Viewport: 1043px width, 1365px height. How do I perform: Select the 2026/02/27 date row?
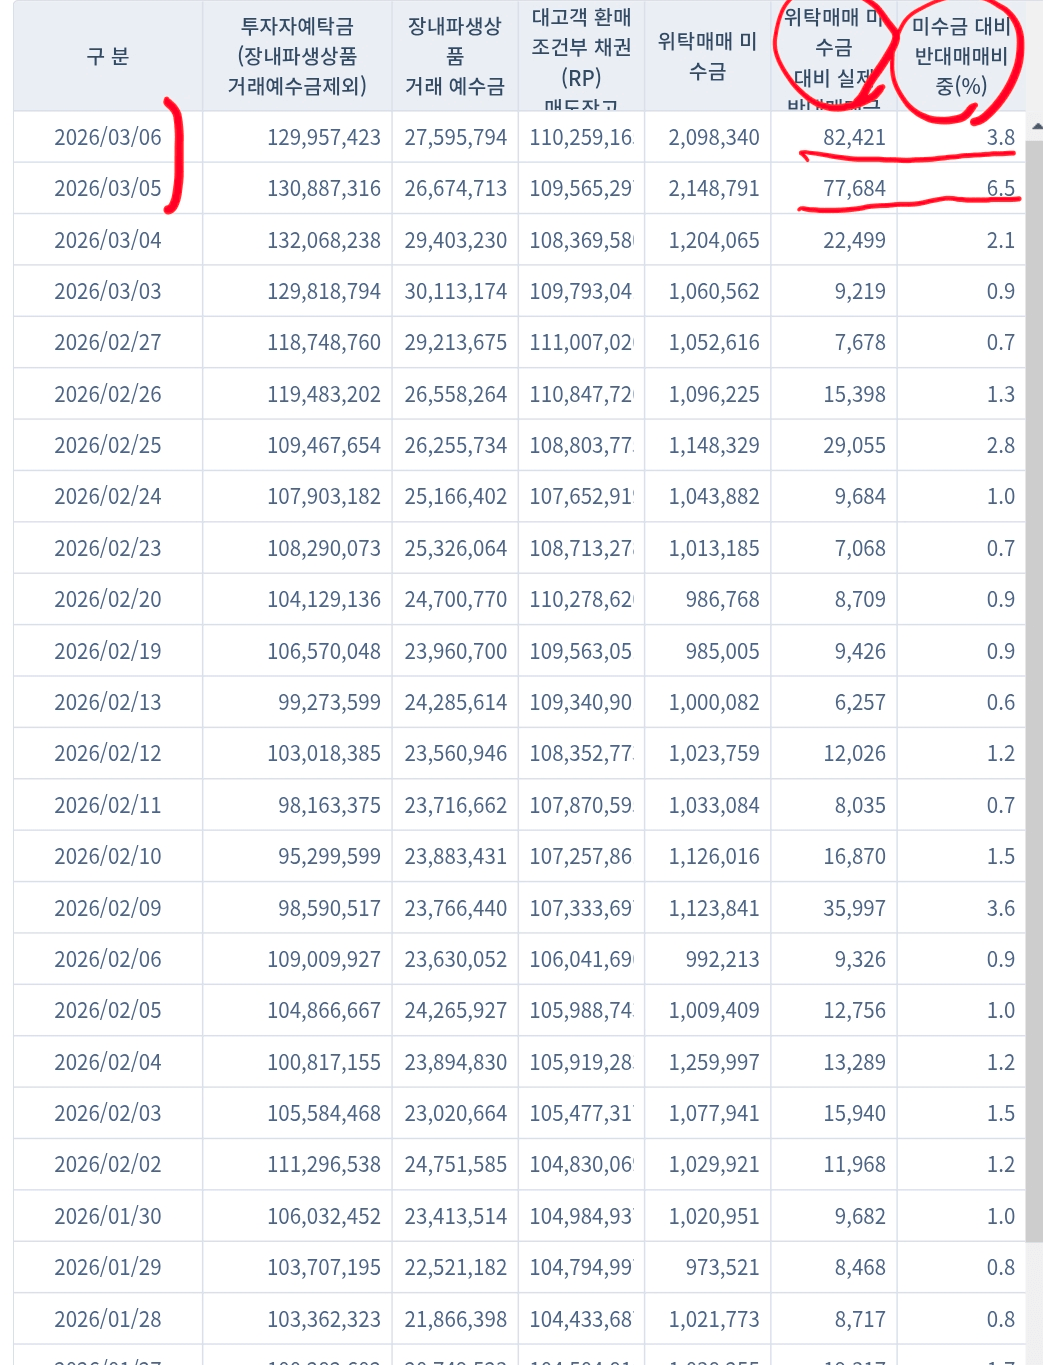tap(108, 342)
